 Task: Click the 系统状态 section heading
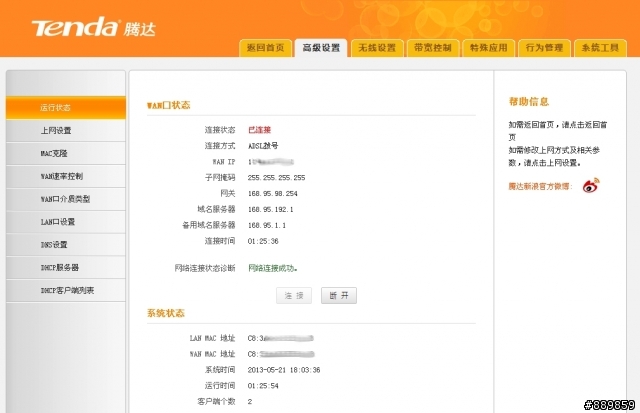click(166, 313)
